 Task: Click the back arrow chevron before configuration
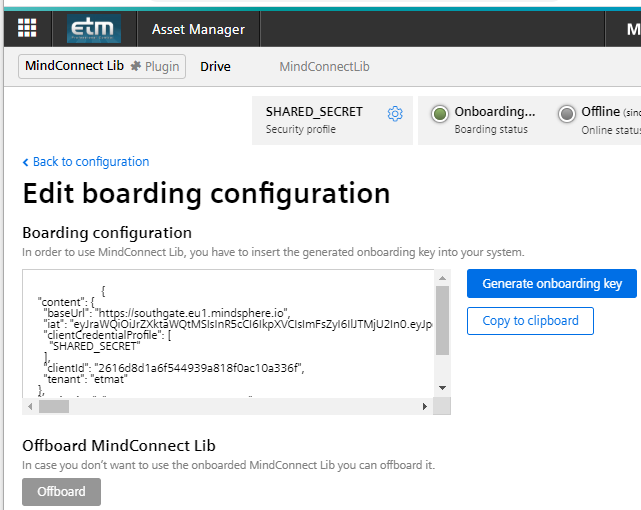click(x=26, y=162)
